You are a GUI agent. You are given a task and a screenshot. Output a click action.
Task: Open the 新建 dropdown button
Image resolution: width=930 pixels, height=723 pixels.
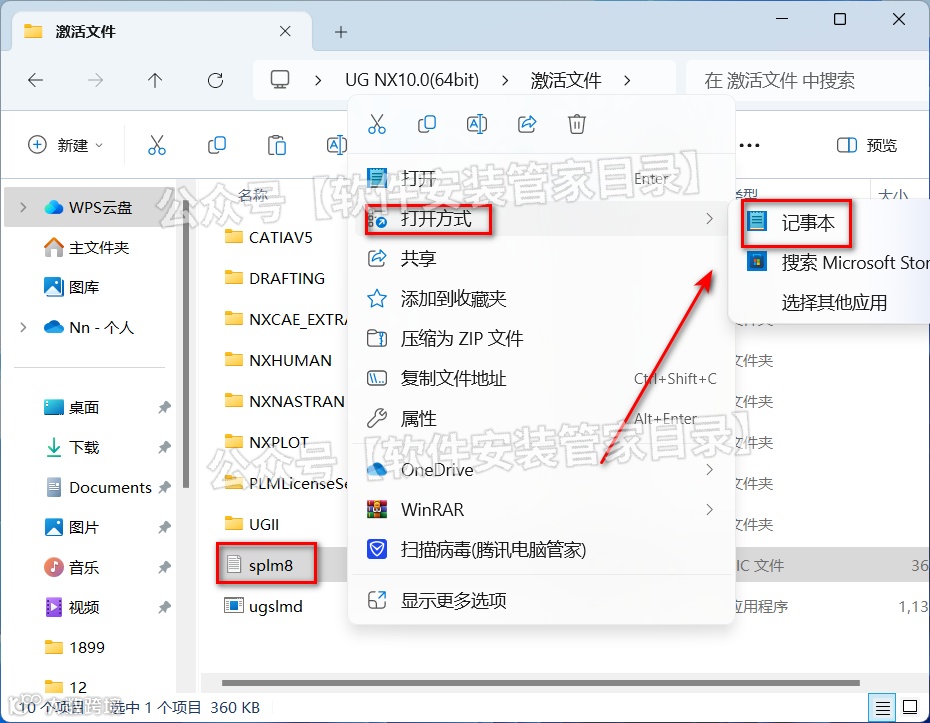pos(66,145)
